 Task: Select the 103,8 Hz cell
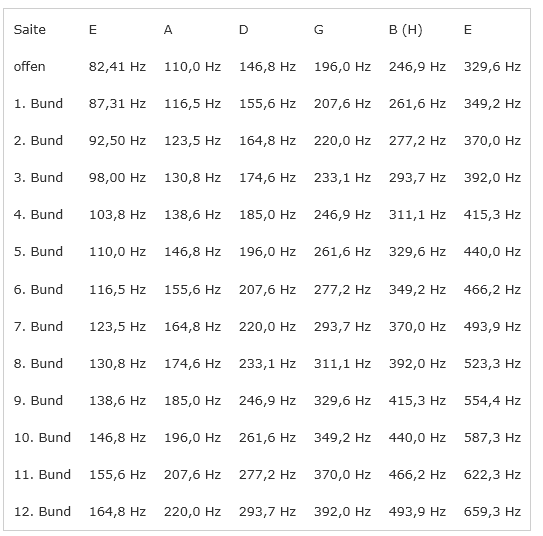click(x=117, y=215)
